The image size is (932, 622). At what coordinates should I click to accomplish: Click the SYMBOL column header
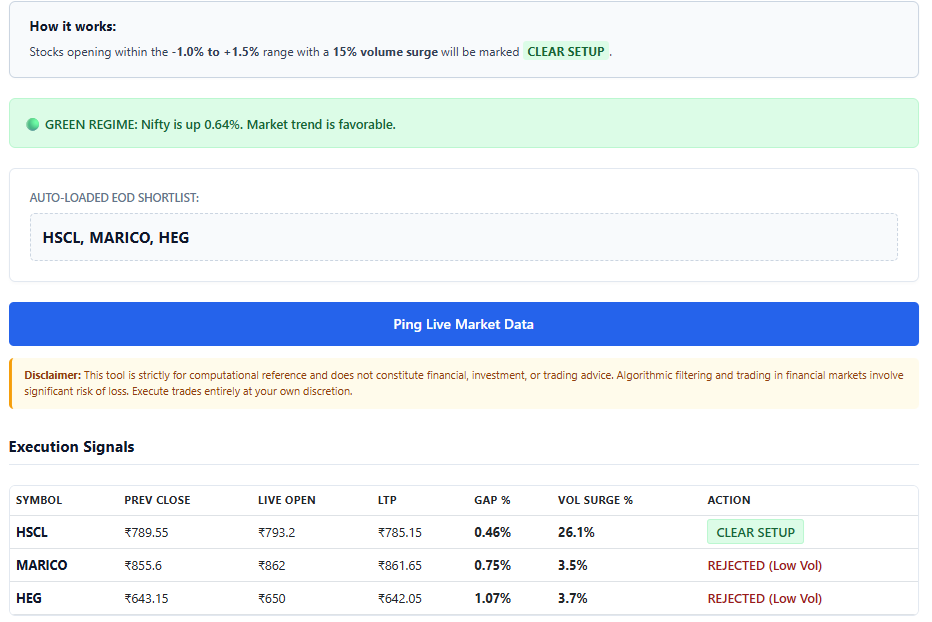[x=39, y=500]
